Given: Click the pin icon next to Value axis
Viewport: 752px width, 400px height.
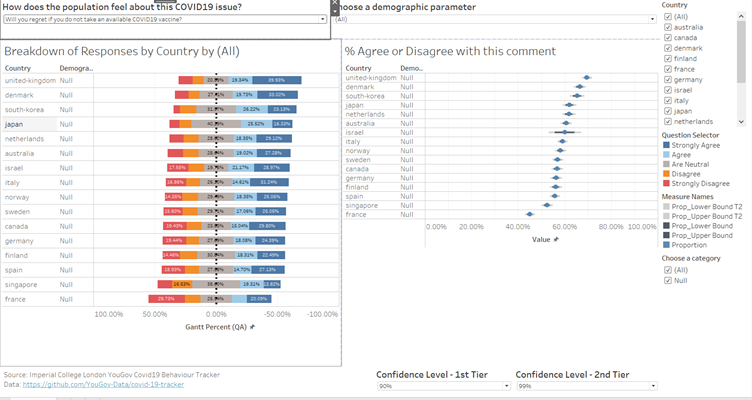Looking at the screenshot, I should click(x=557, y=239).
